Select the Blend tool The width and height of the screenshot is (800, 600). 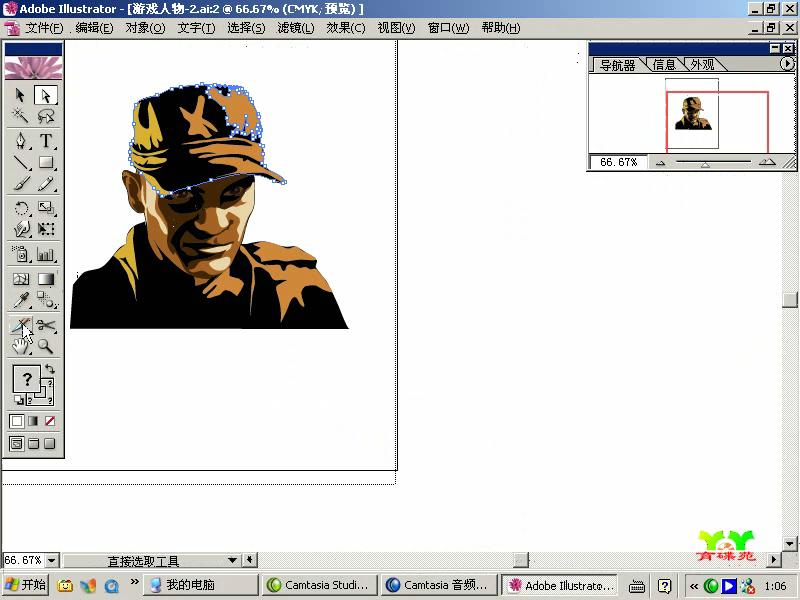coord(46,300)
